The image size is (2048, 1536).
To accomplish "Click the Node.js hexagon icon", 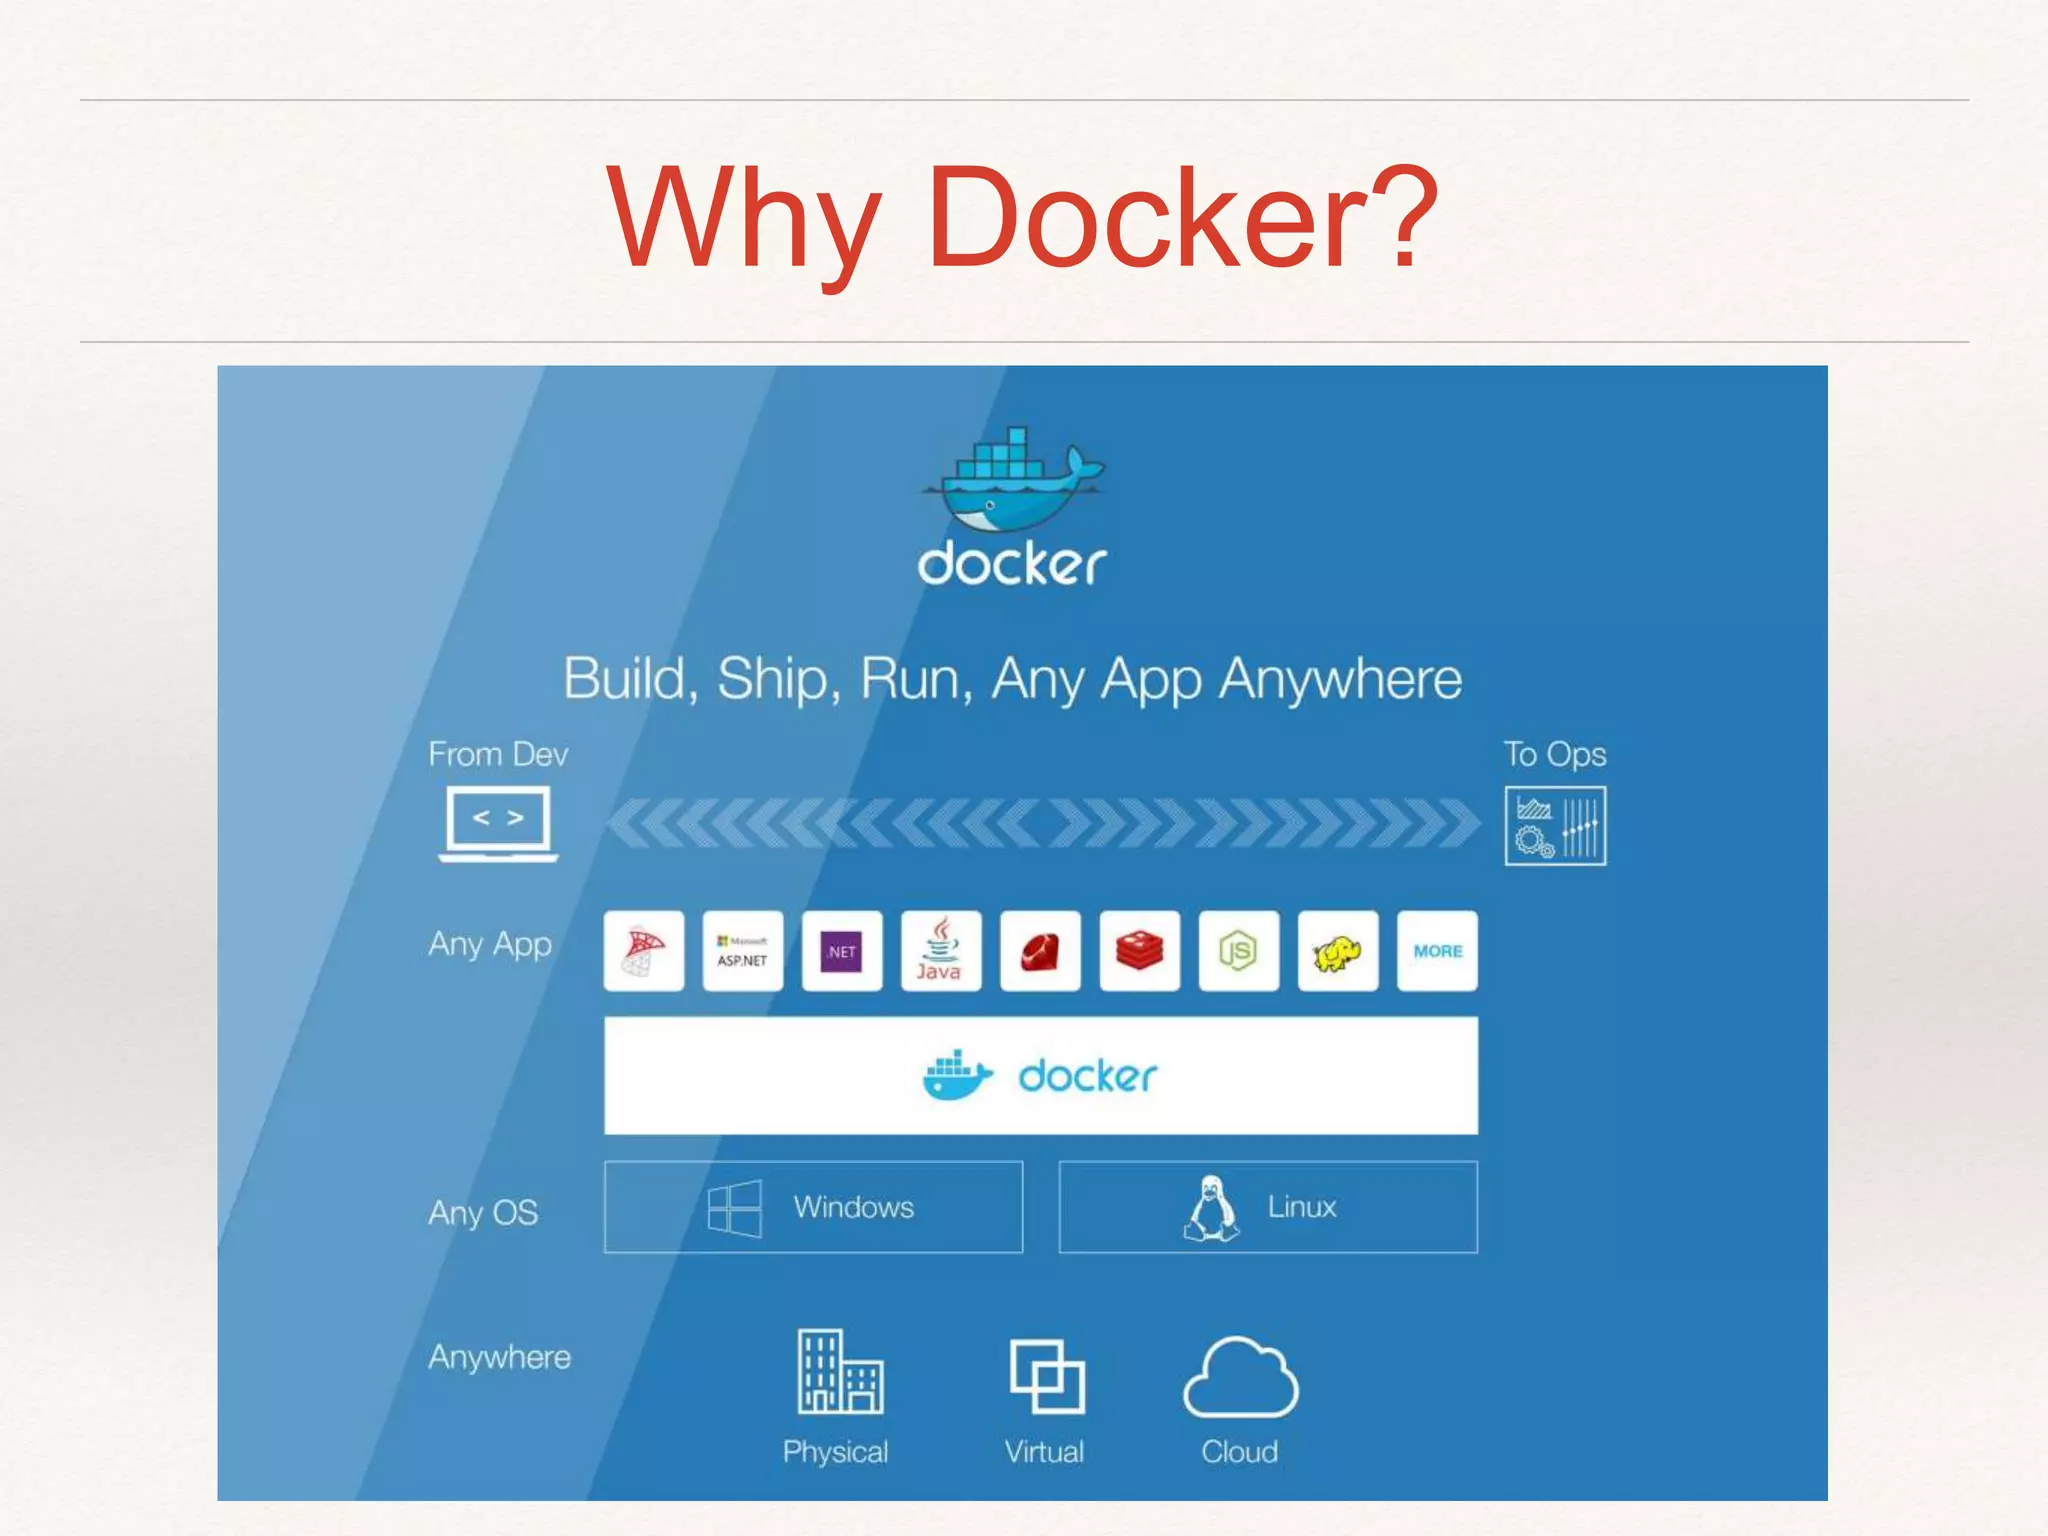I will (1238, 951).
